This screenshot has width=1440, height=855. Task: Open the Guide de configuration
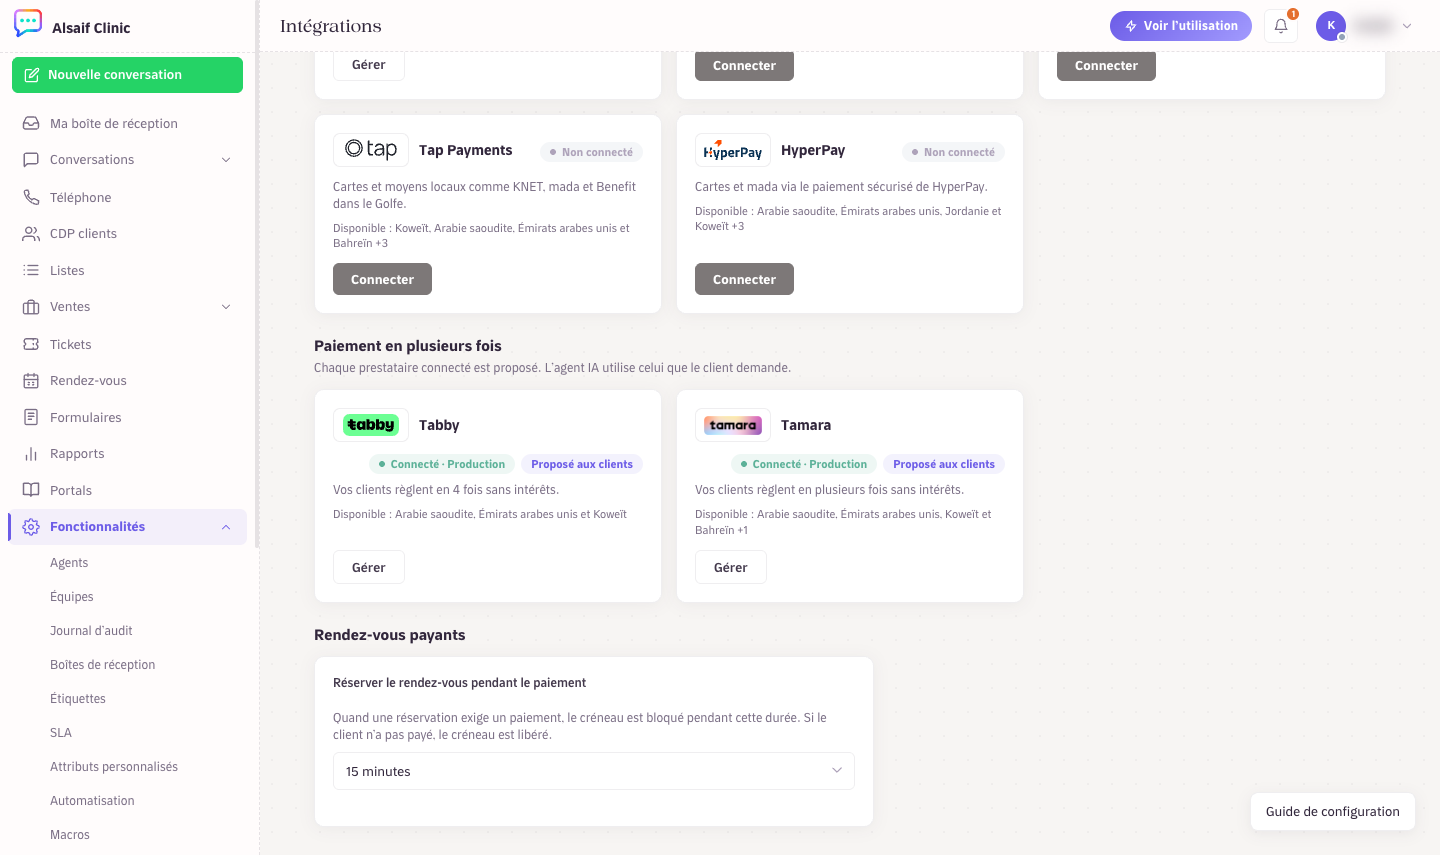(x=1333, y=811)
